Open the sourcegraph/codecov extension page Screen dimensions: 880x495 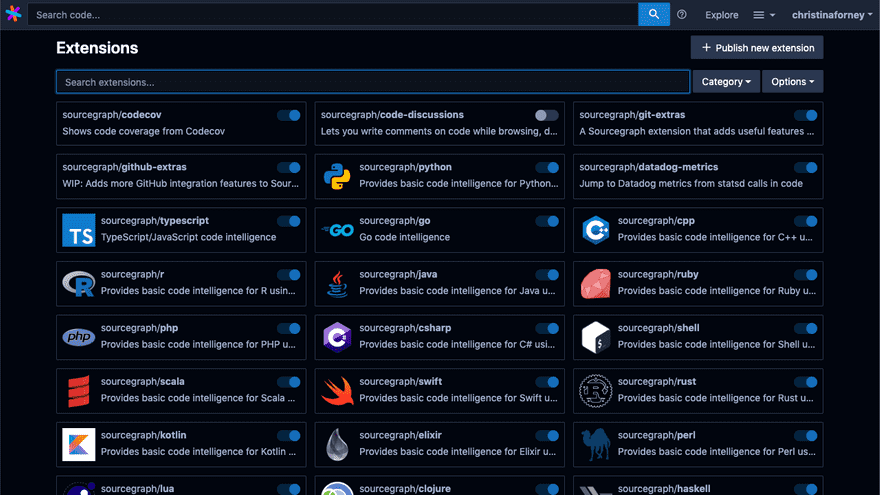pos(112,114)
